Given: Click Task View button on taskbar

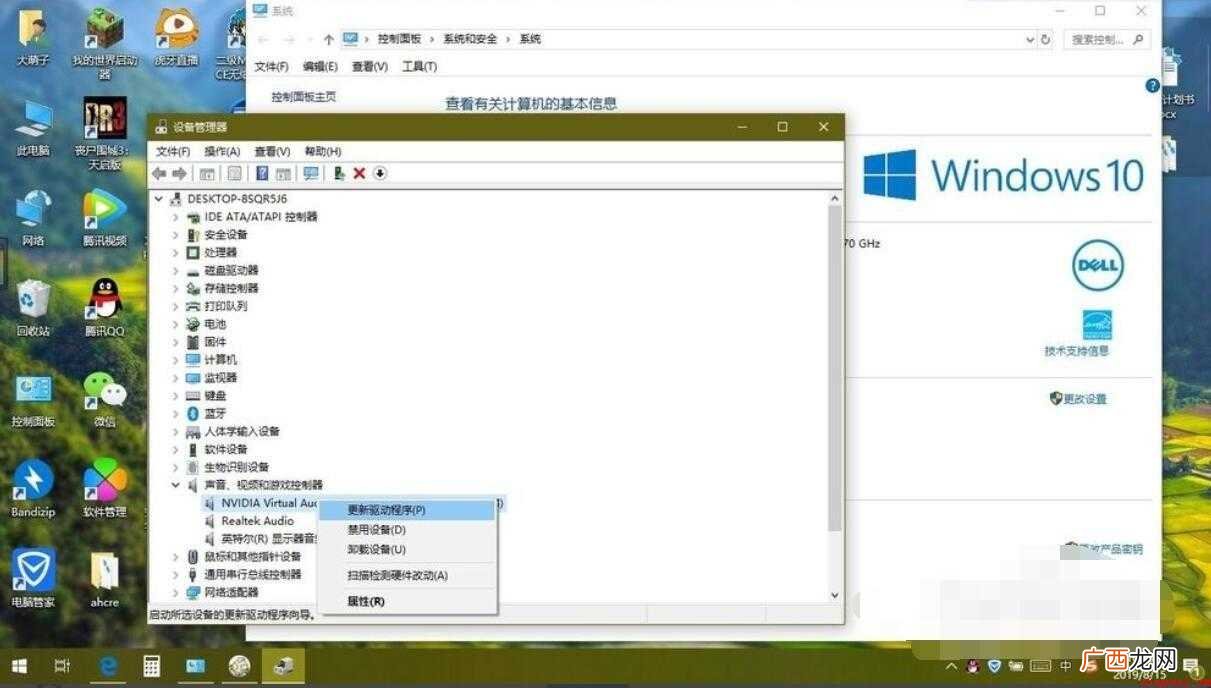Looking at the screenshot, I should tap(62, 666).
